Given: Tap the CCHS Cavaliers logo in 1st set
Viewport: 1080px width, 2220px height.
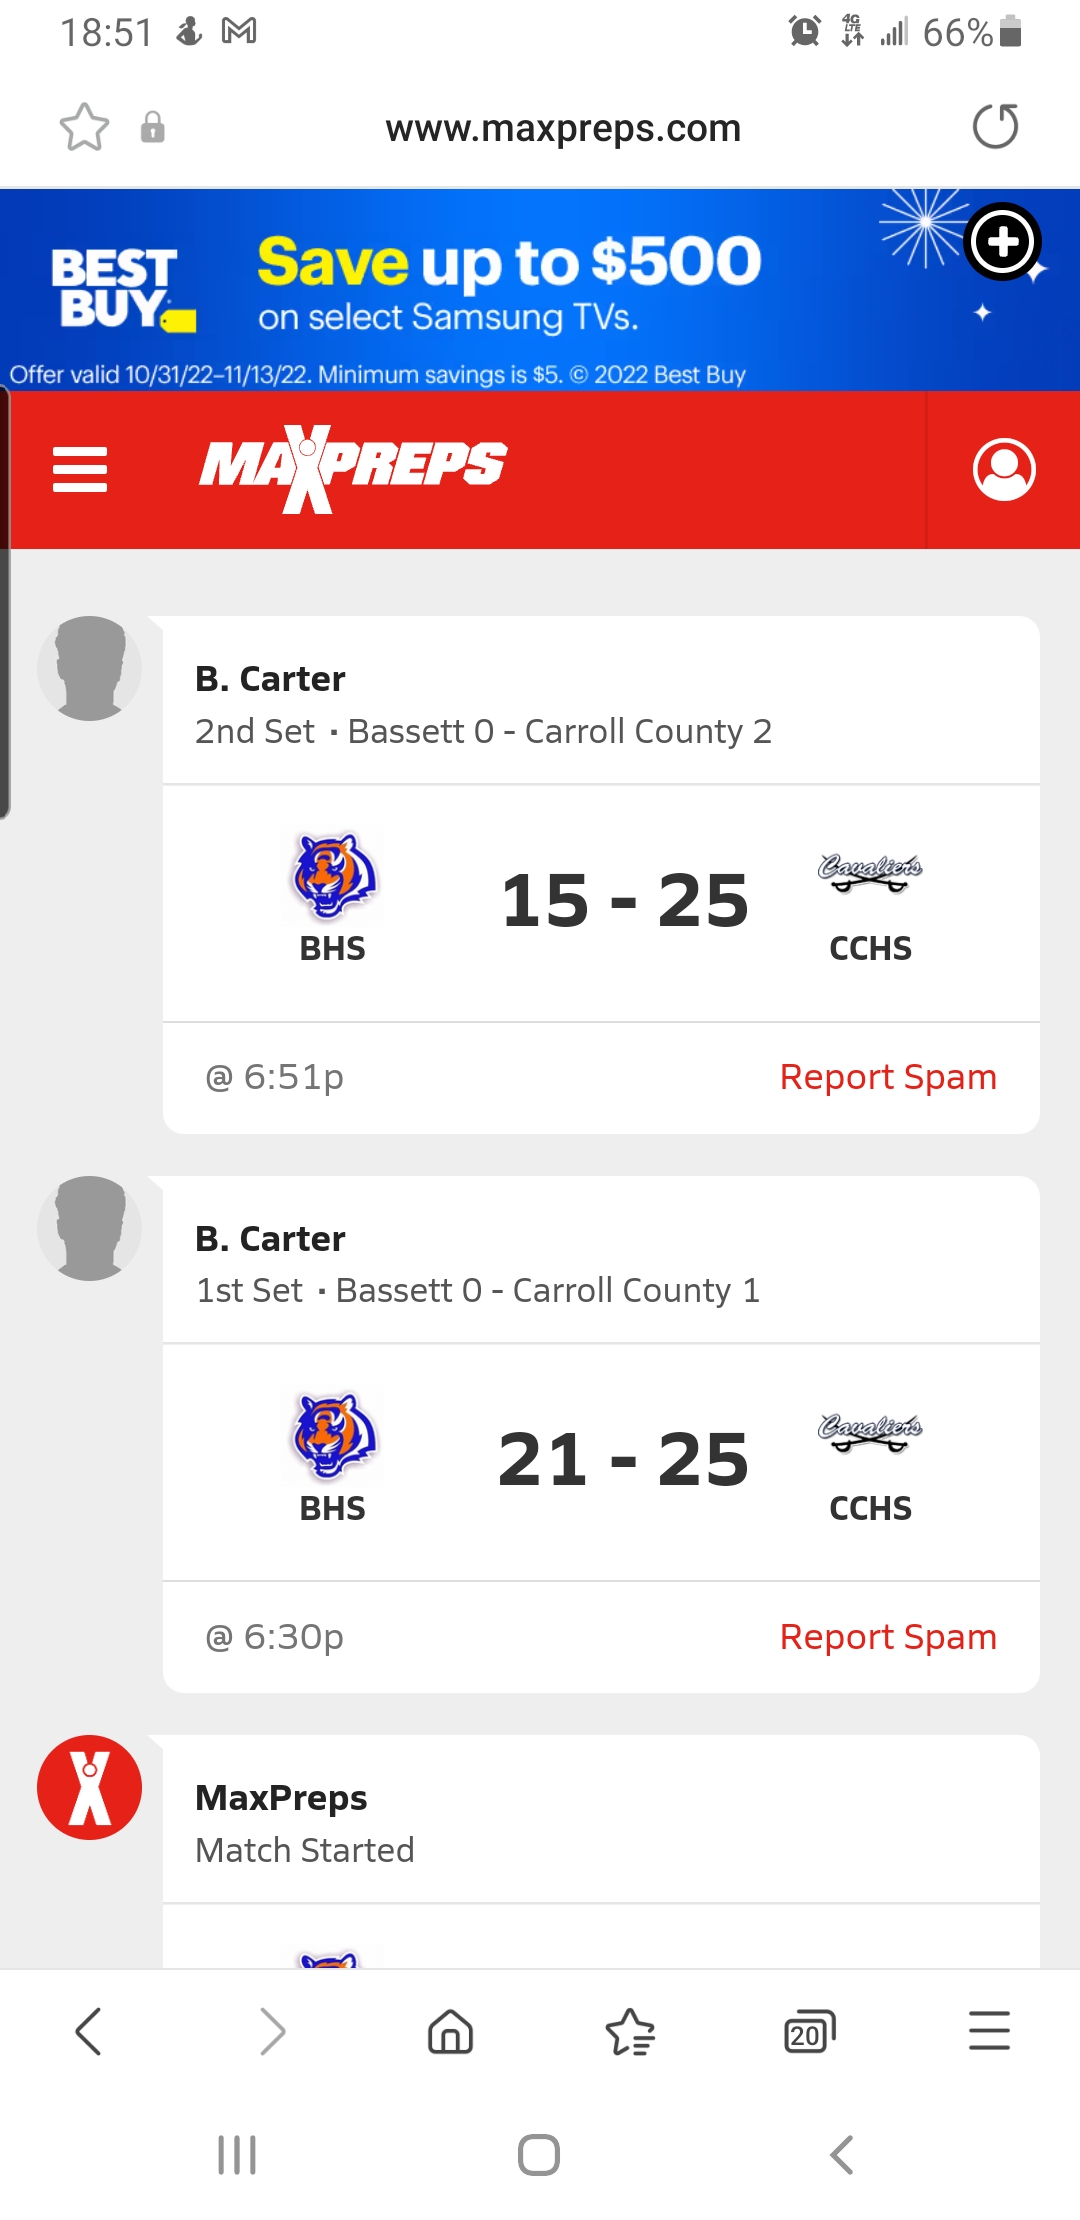Looking at the screenshot, I should (x=870, y=1431).
